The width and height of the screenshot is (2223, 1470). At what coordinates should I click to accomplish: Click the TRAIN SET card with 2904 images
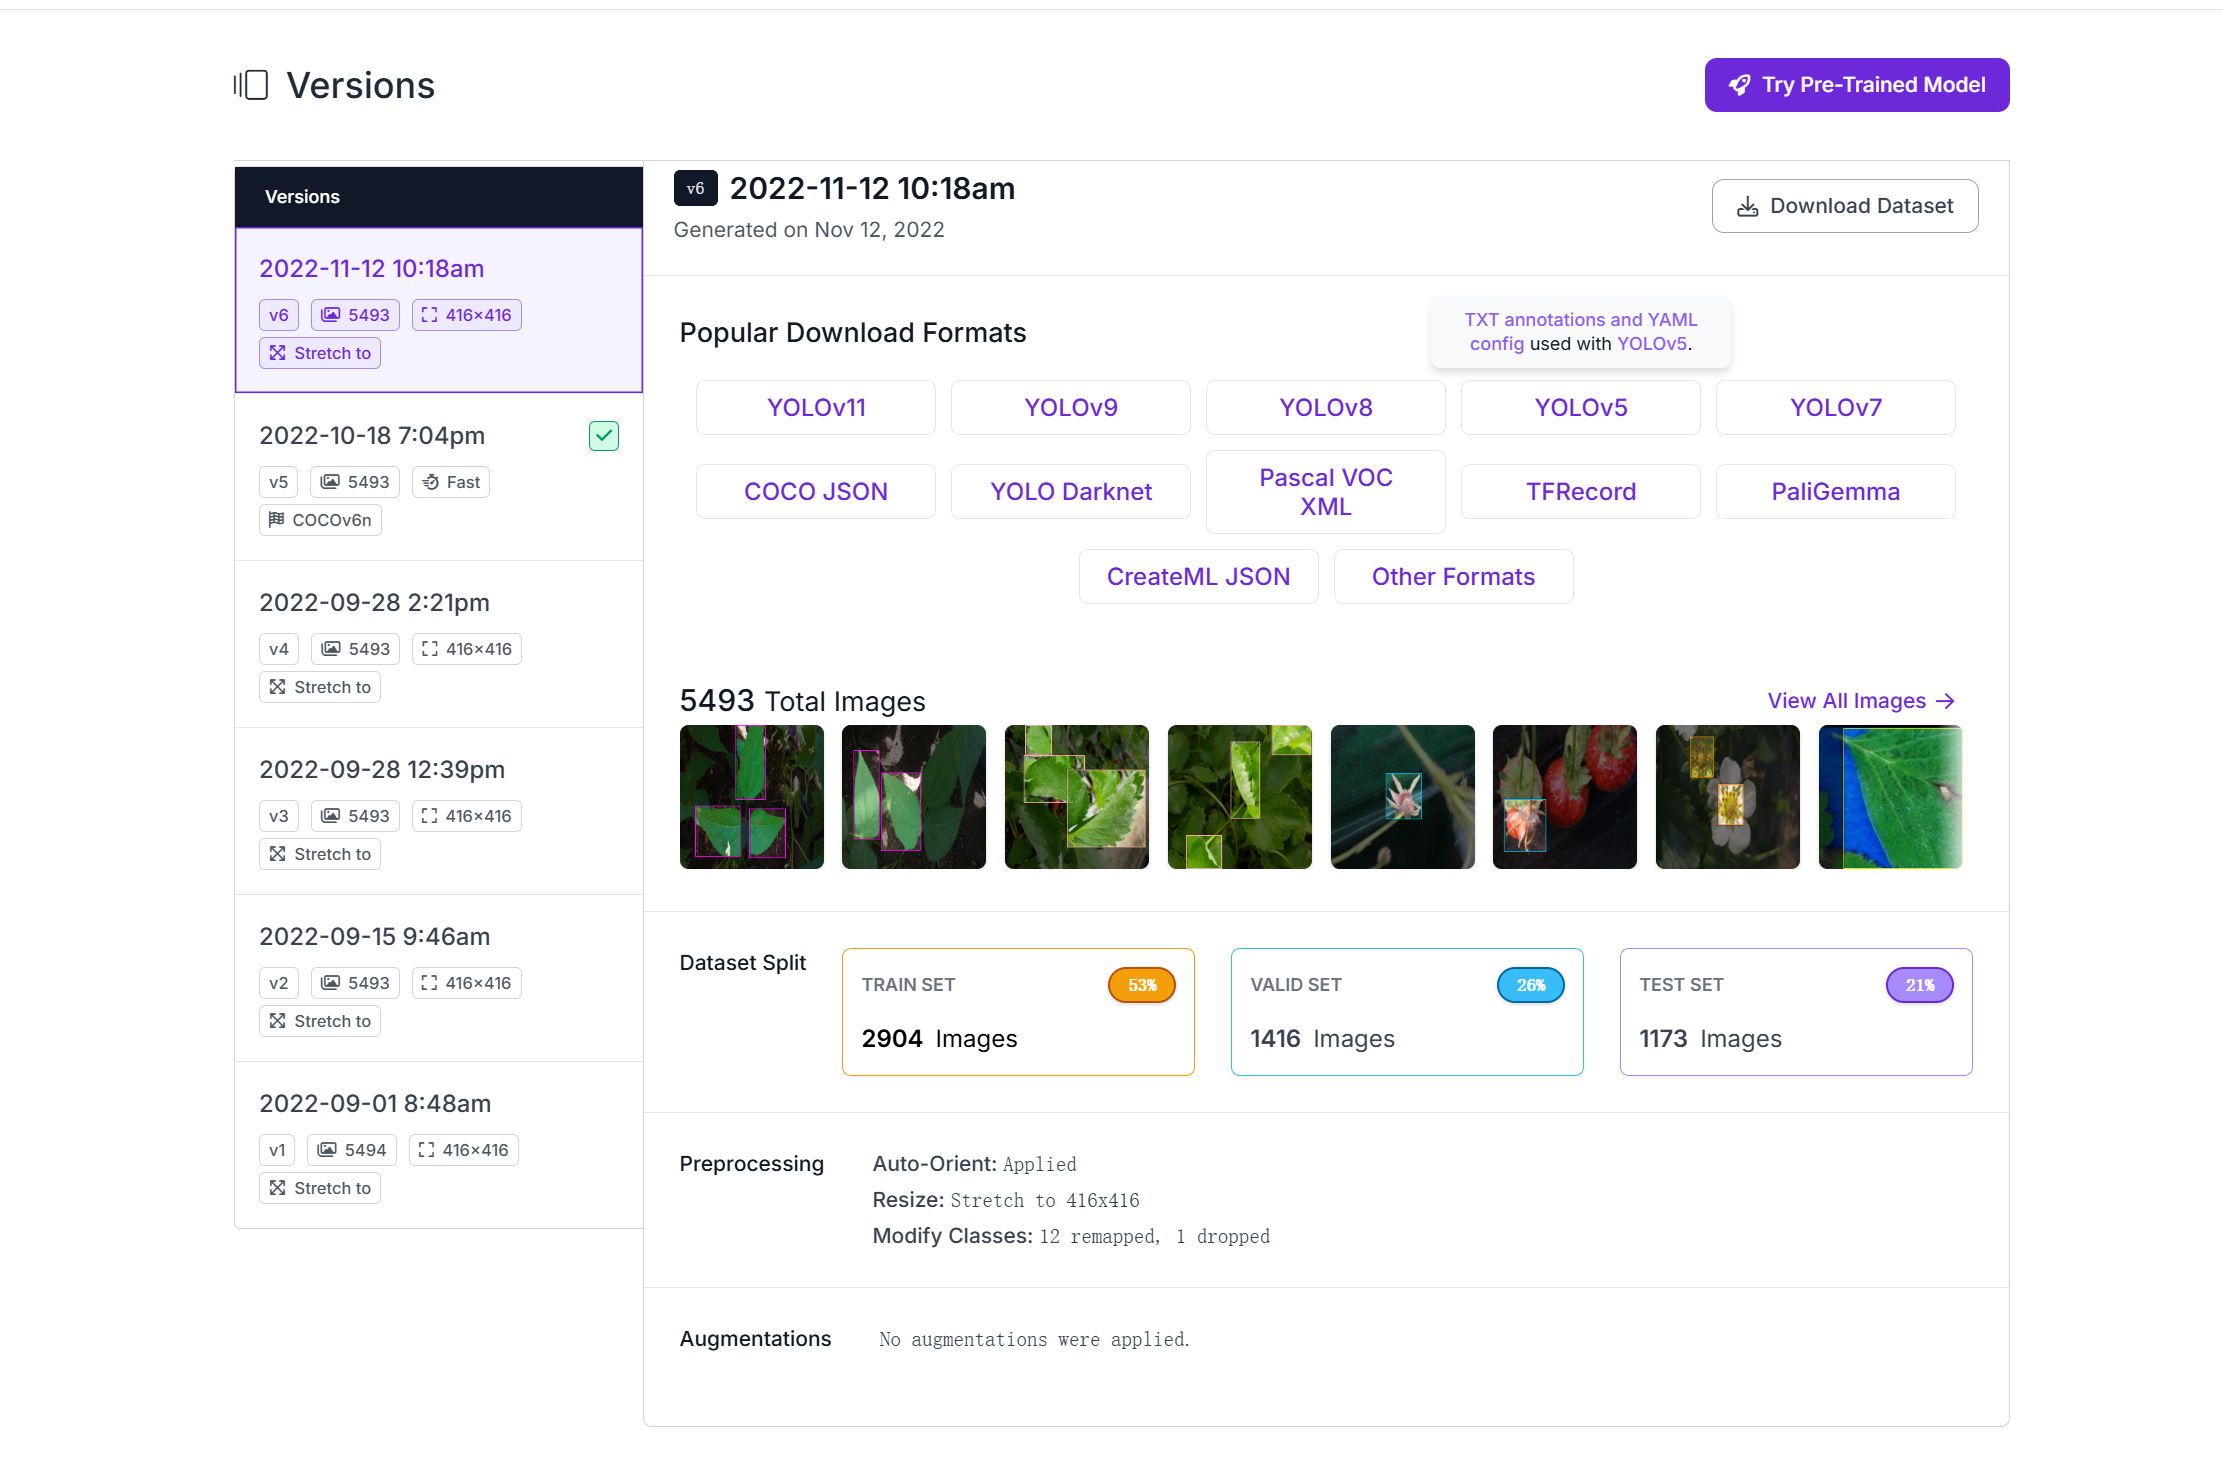click(1018, 1012)
